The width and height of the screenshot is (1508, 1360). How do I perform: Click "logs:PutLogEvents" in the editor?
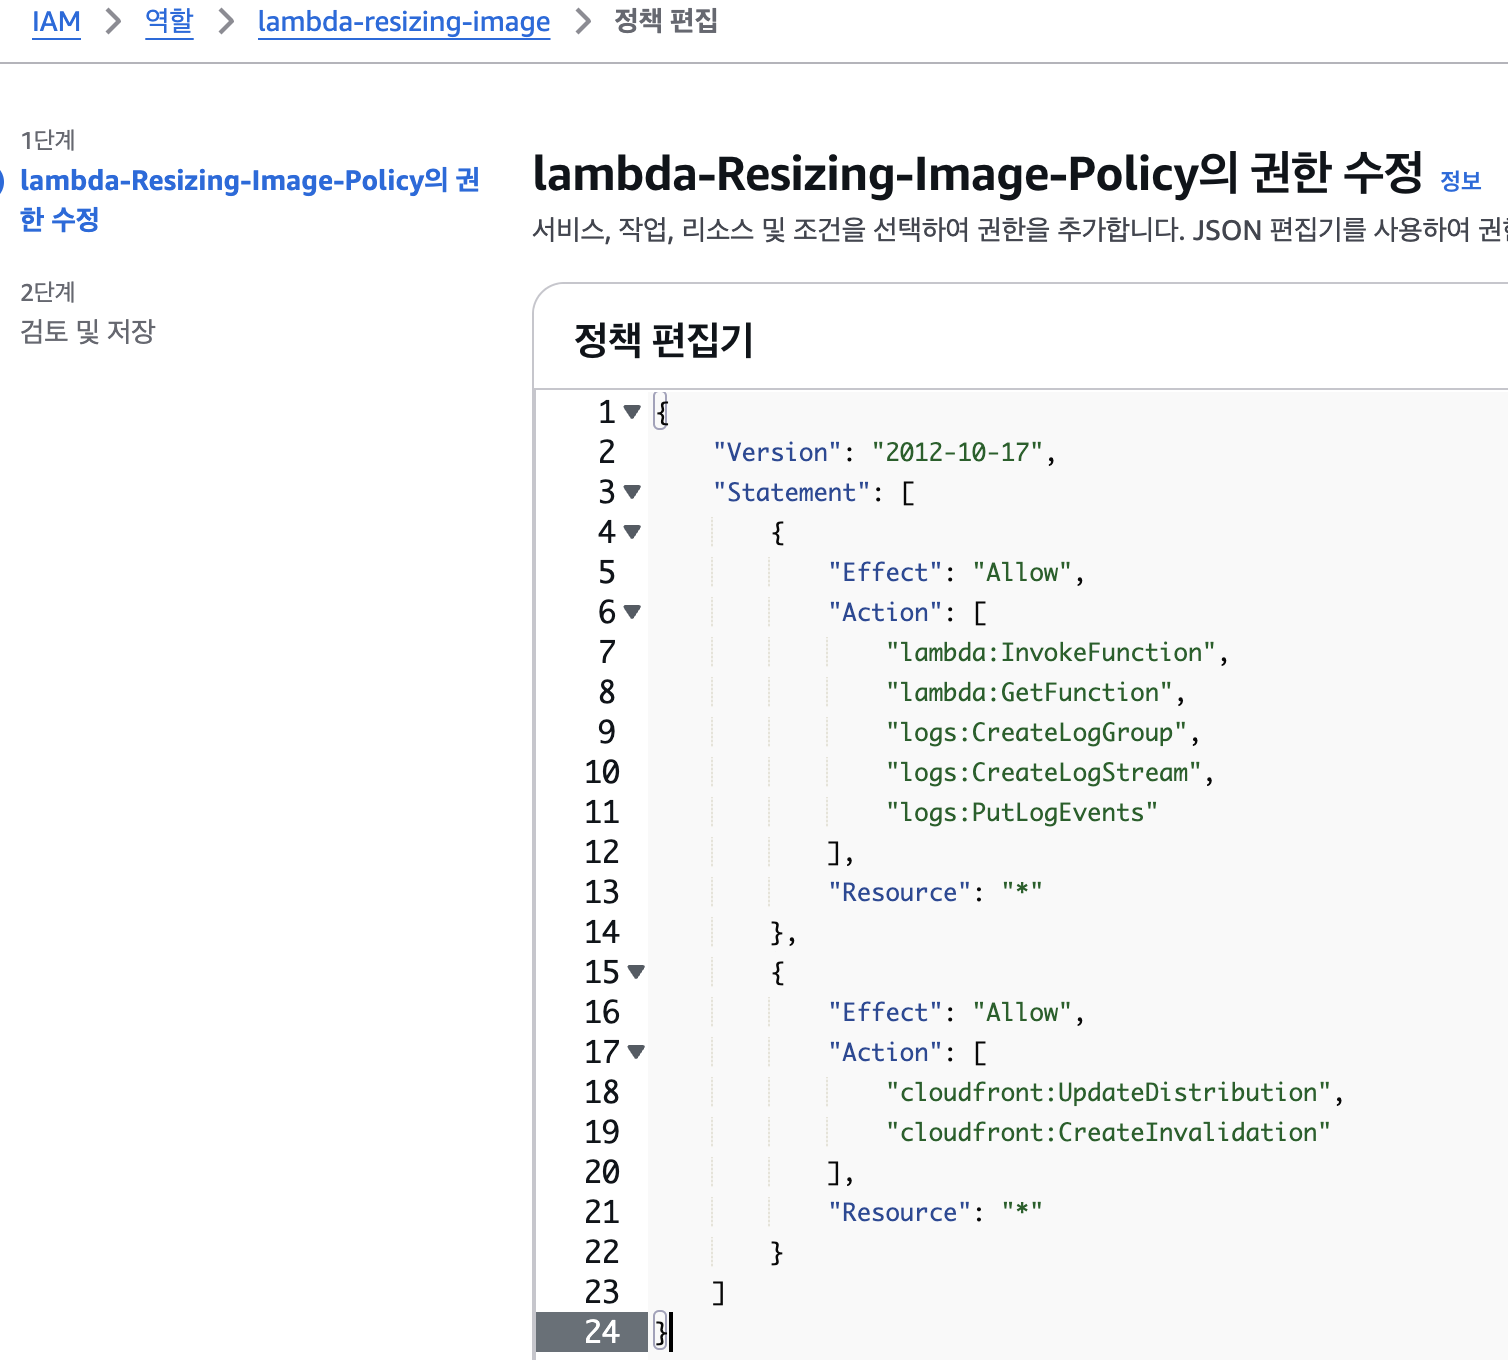point(1022,812)
